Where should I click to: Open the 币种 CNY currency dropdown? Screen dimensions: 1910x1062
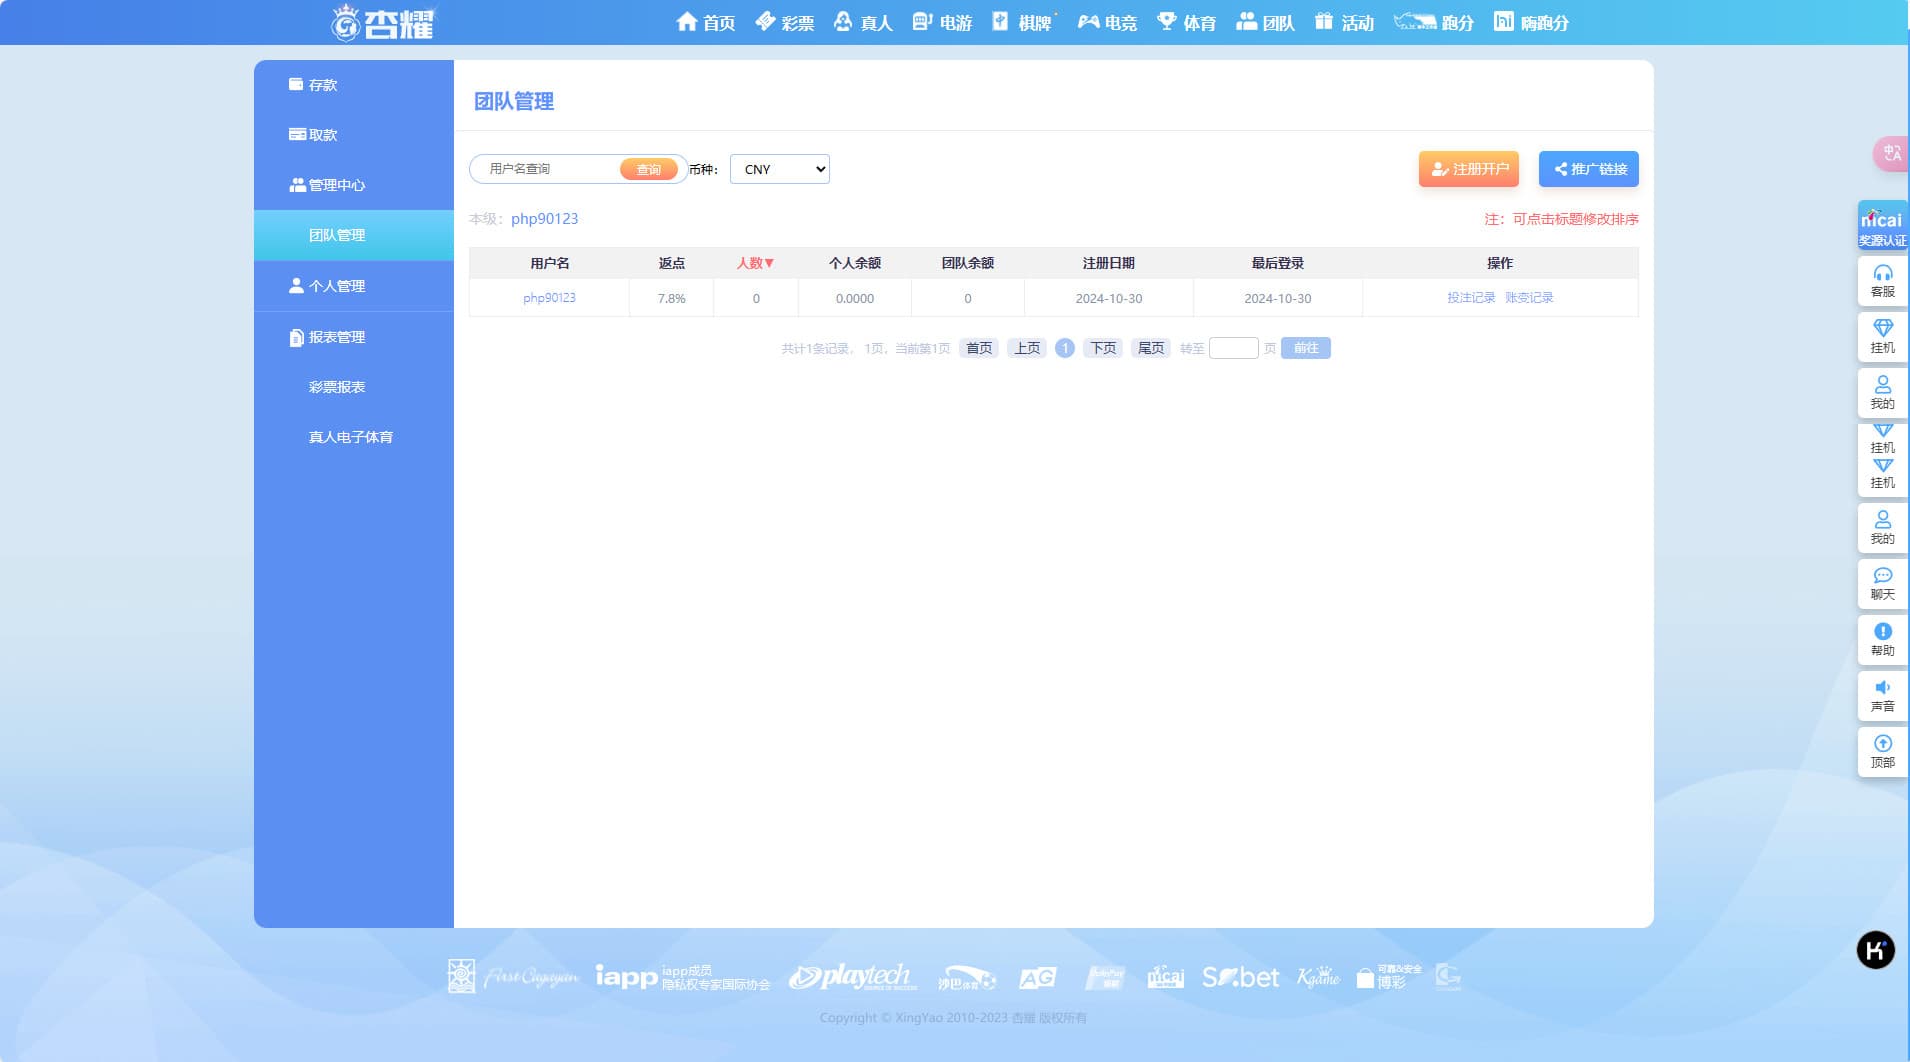click(779, 169)
